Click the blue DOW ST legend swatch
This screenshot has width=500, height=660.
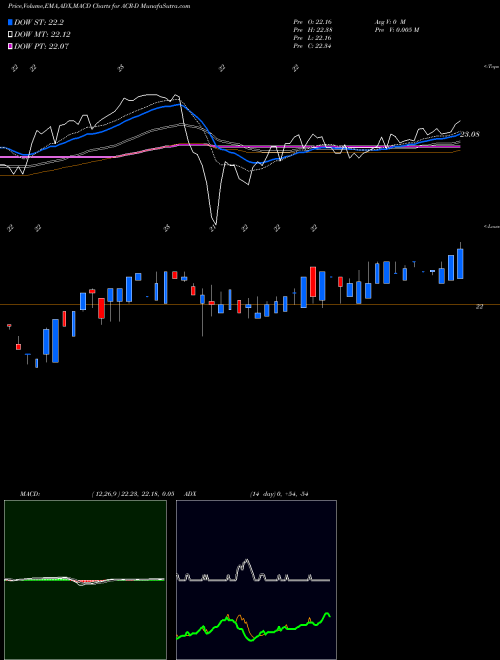[x=10, y=22]
